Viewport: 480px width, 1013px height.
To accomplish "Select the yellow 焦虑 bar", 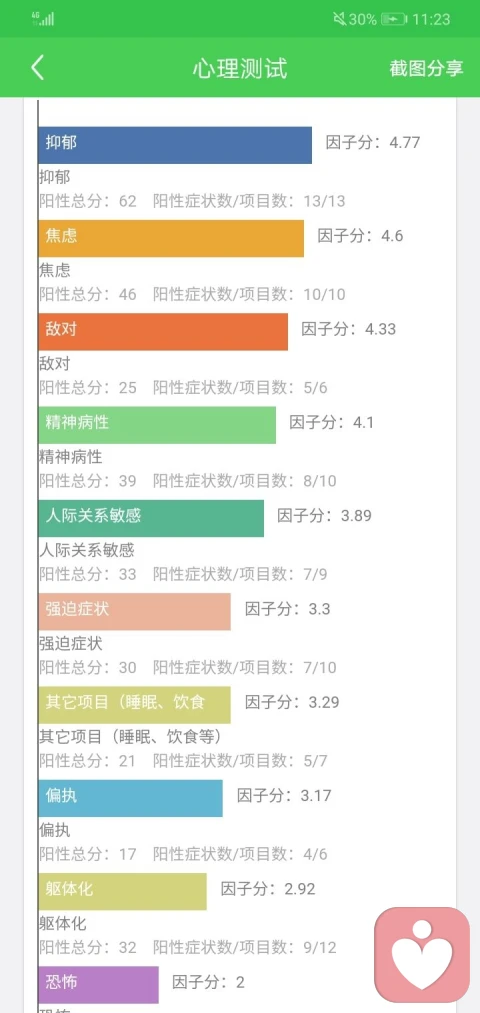I will (x=171, y=238).
